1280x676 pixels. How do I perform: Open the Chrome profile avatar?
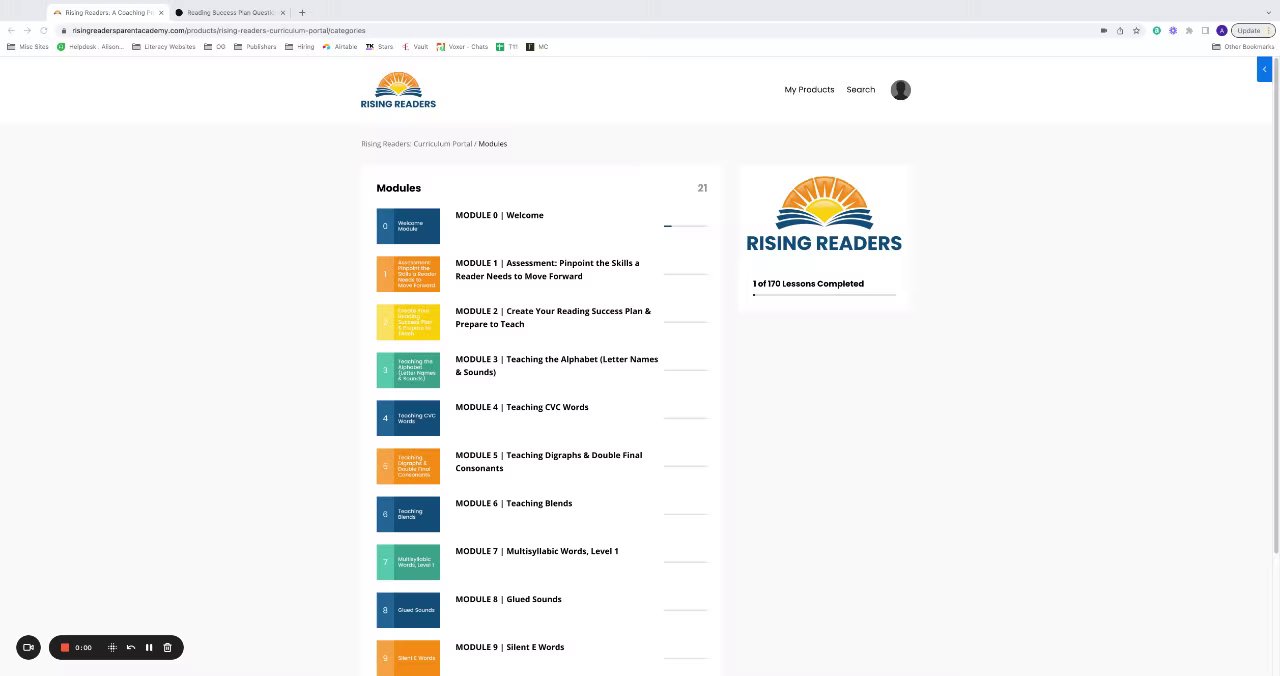[1222, 30]
